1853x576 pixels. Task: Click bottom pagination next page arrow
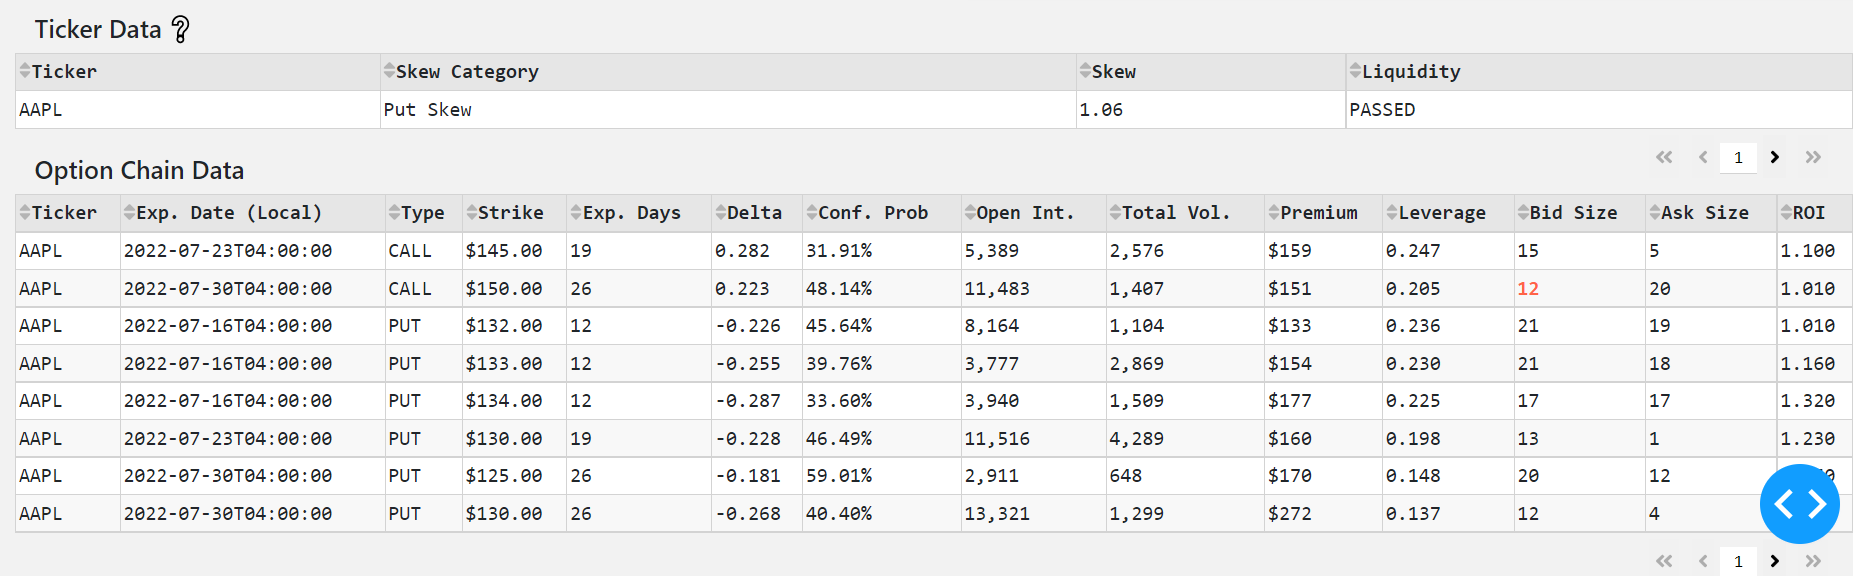point(1775,561)
